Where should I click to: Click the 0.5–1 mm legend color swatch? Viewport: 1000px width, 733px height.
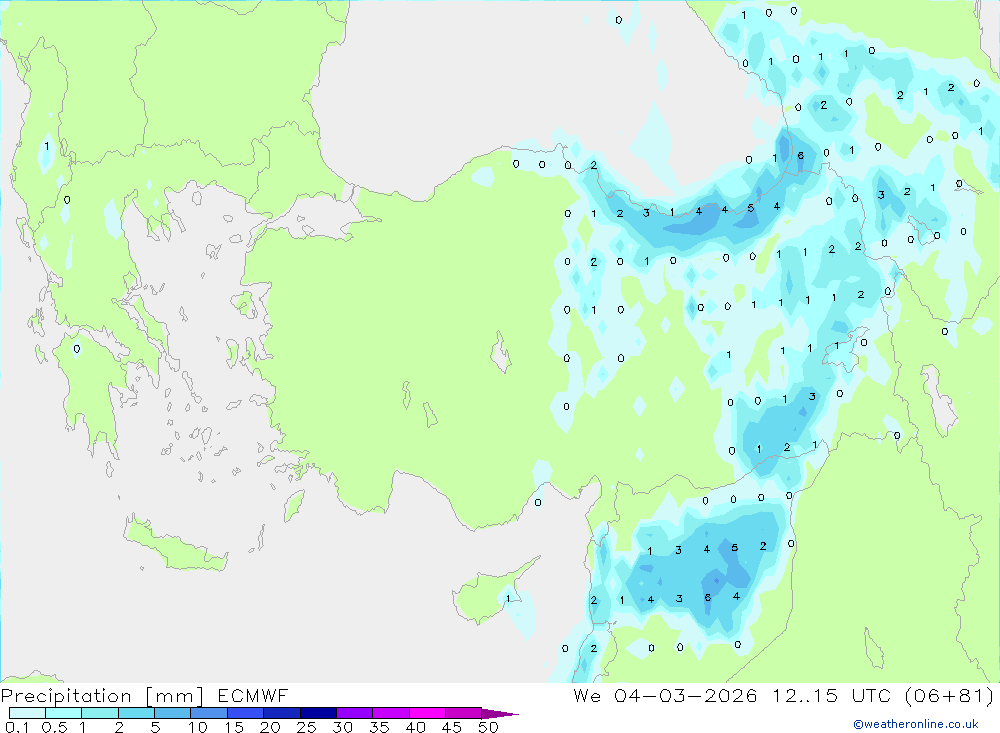tap(64, 713)
